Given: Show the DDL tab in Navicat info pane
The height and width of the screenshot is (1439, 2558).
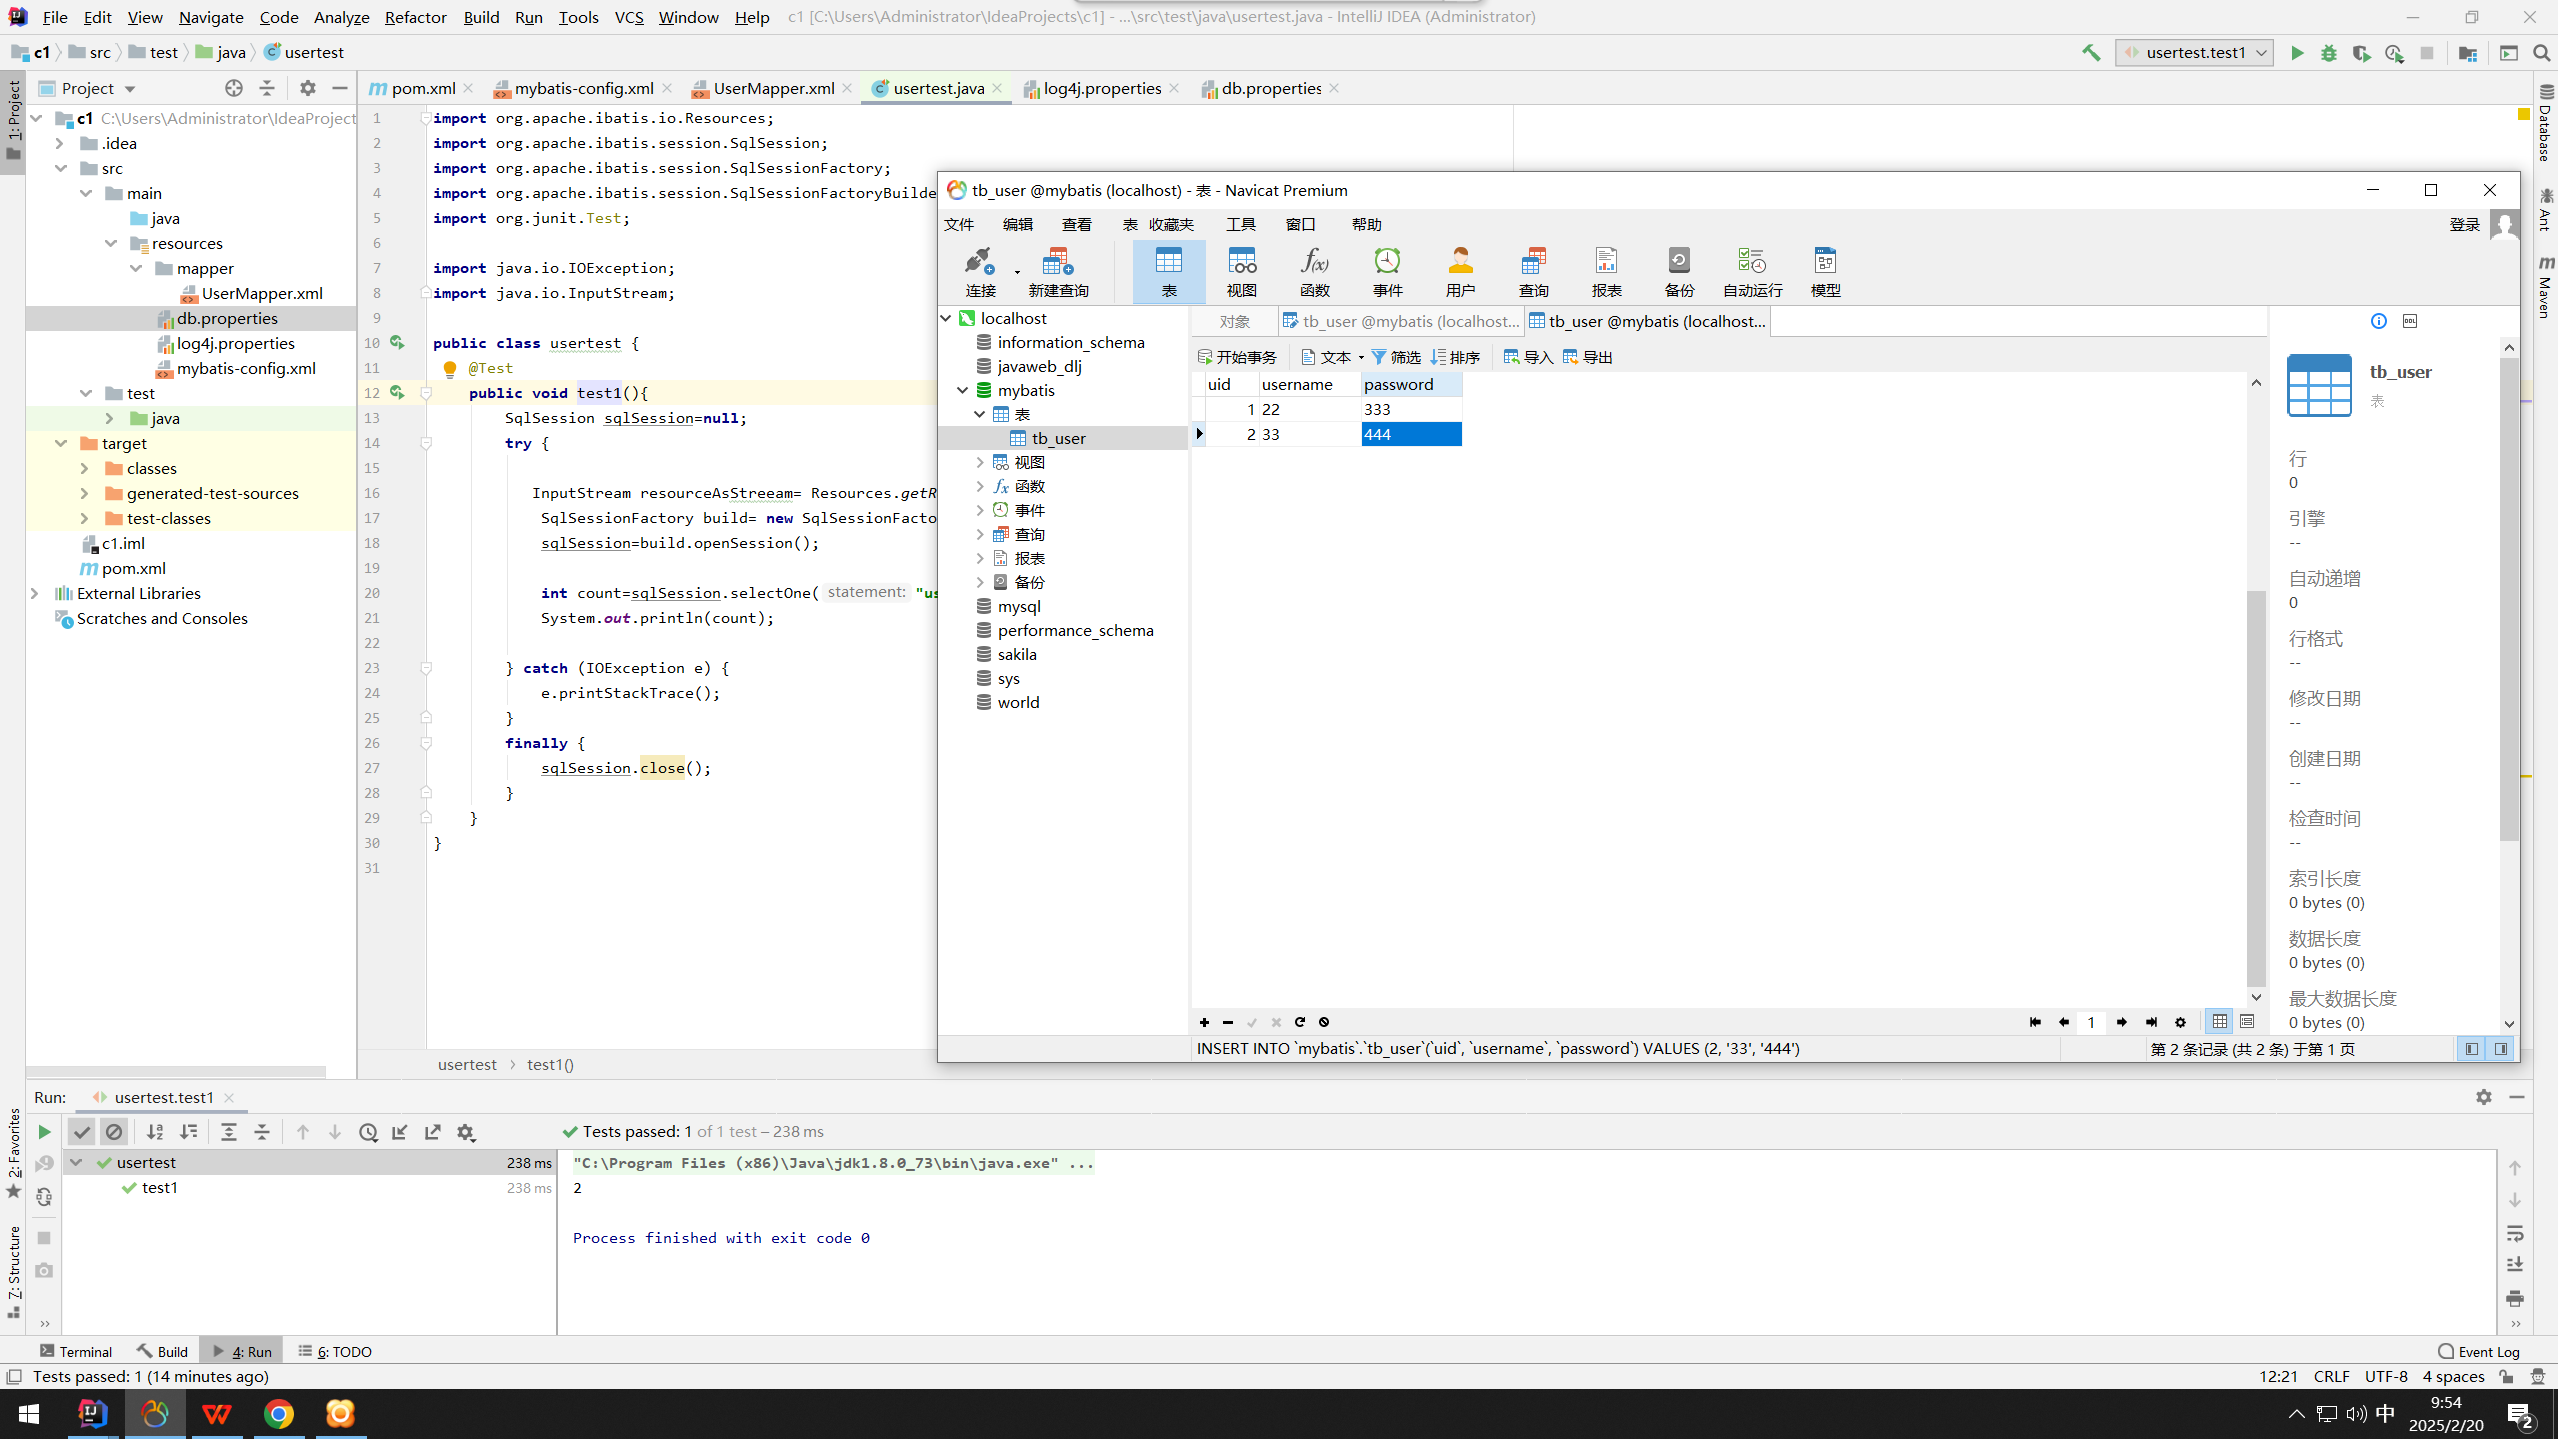Looking at the screenshot, I should (x=2410, y=321).
